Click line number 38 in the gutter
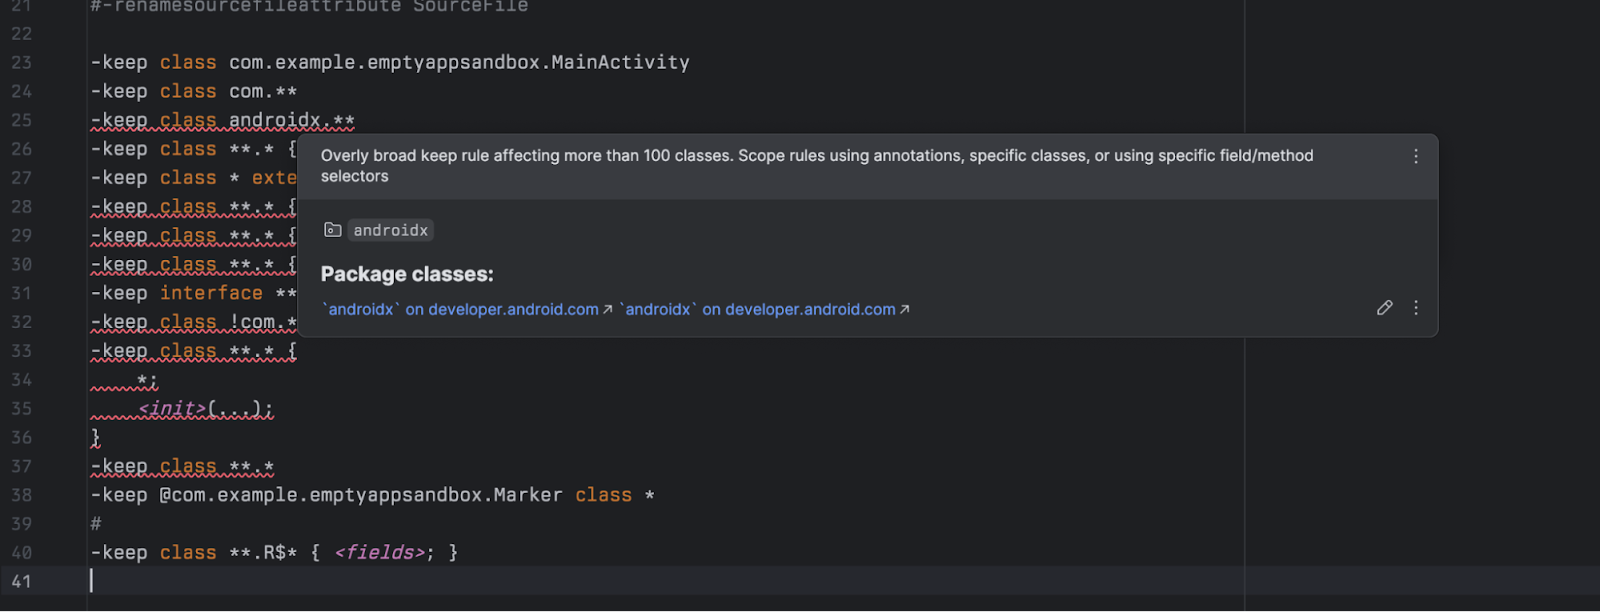 (21, 495)
